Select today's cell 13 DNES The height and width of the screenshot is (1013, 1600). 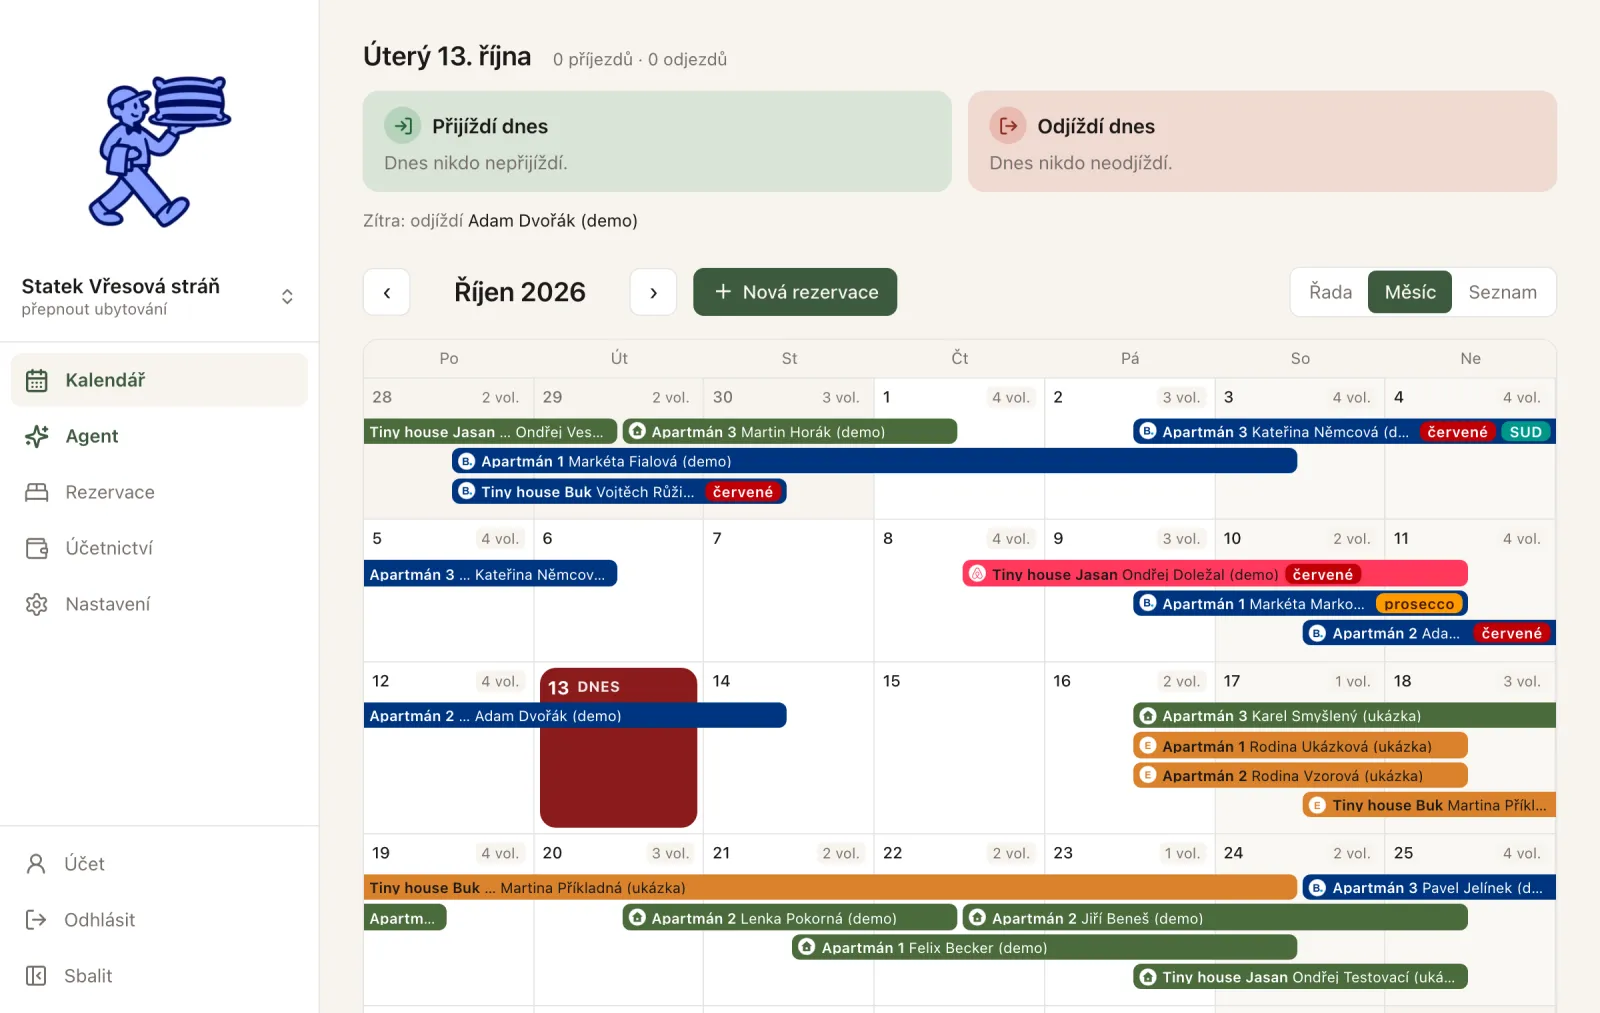(618, 747)
